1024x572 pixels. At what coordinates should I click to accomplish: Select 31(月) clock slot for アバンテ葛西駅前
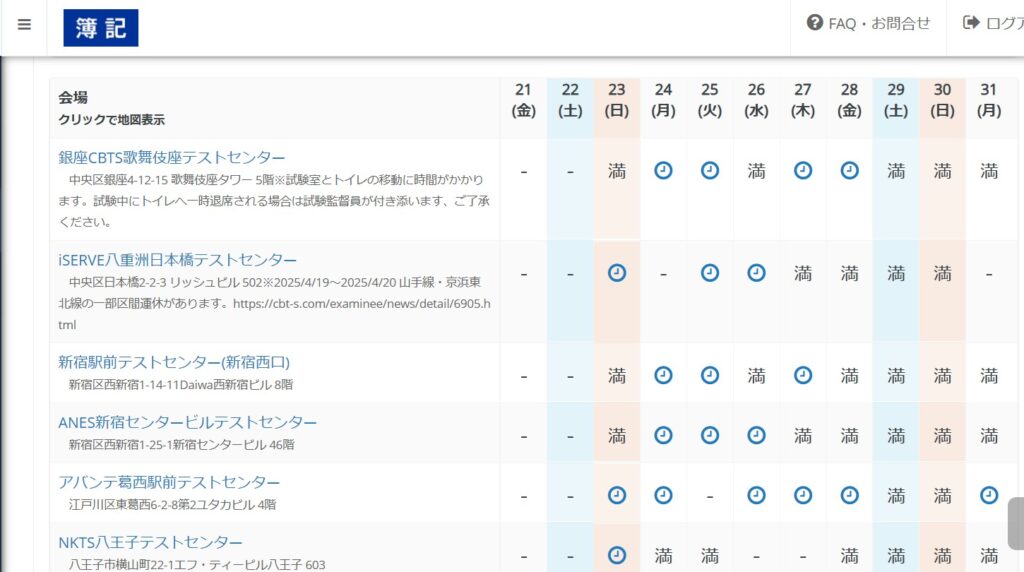pos(989,496)
